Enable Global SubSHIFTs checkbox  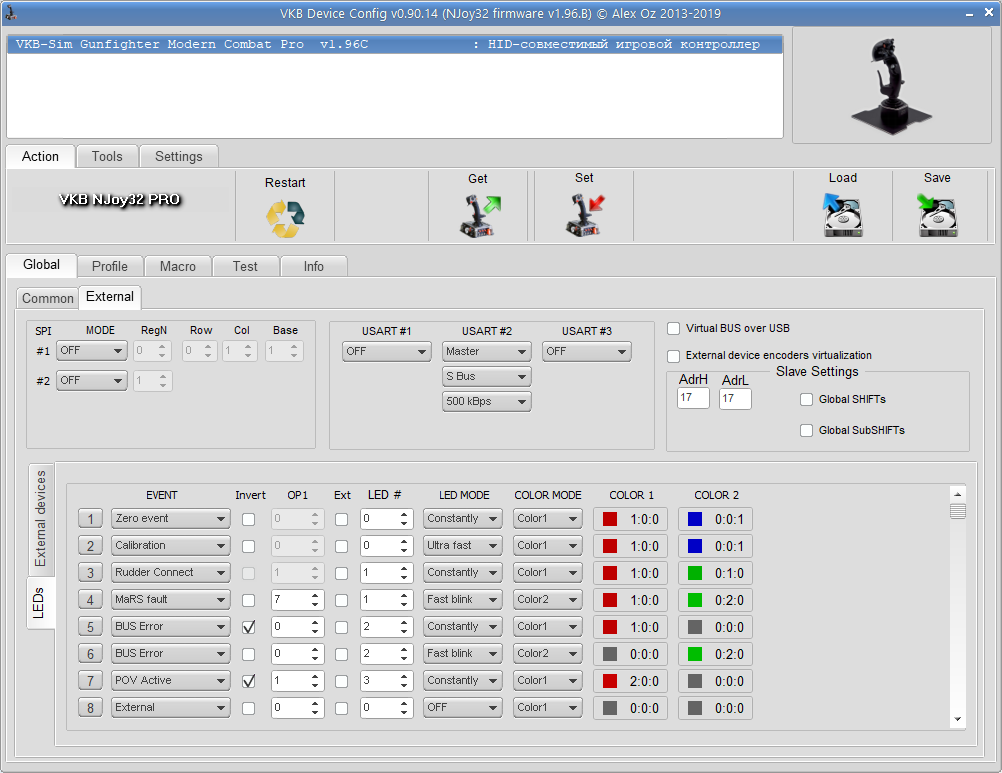(806, 431)
